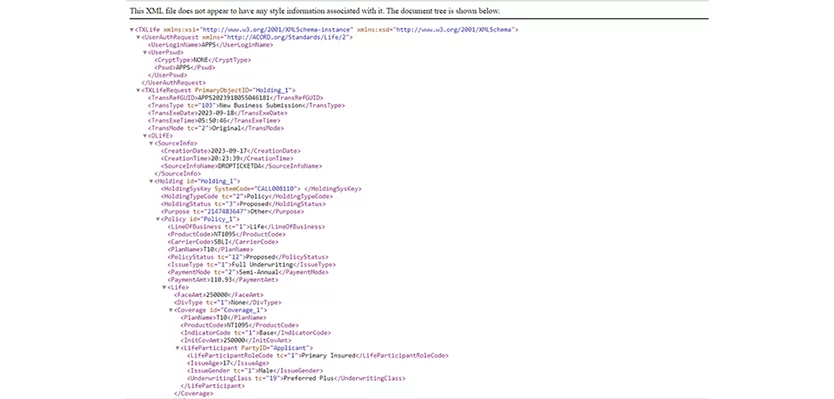834x399 pixels.
Task: Collapse the Policy id Policy_1 node
Action: click(x=157, y=219)
